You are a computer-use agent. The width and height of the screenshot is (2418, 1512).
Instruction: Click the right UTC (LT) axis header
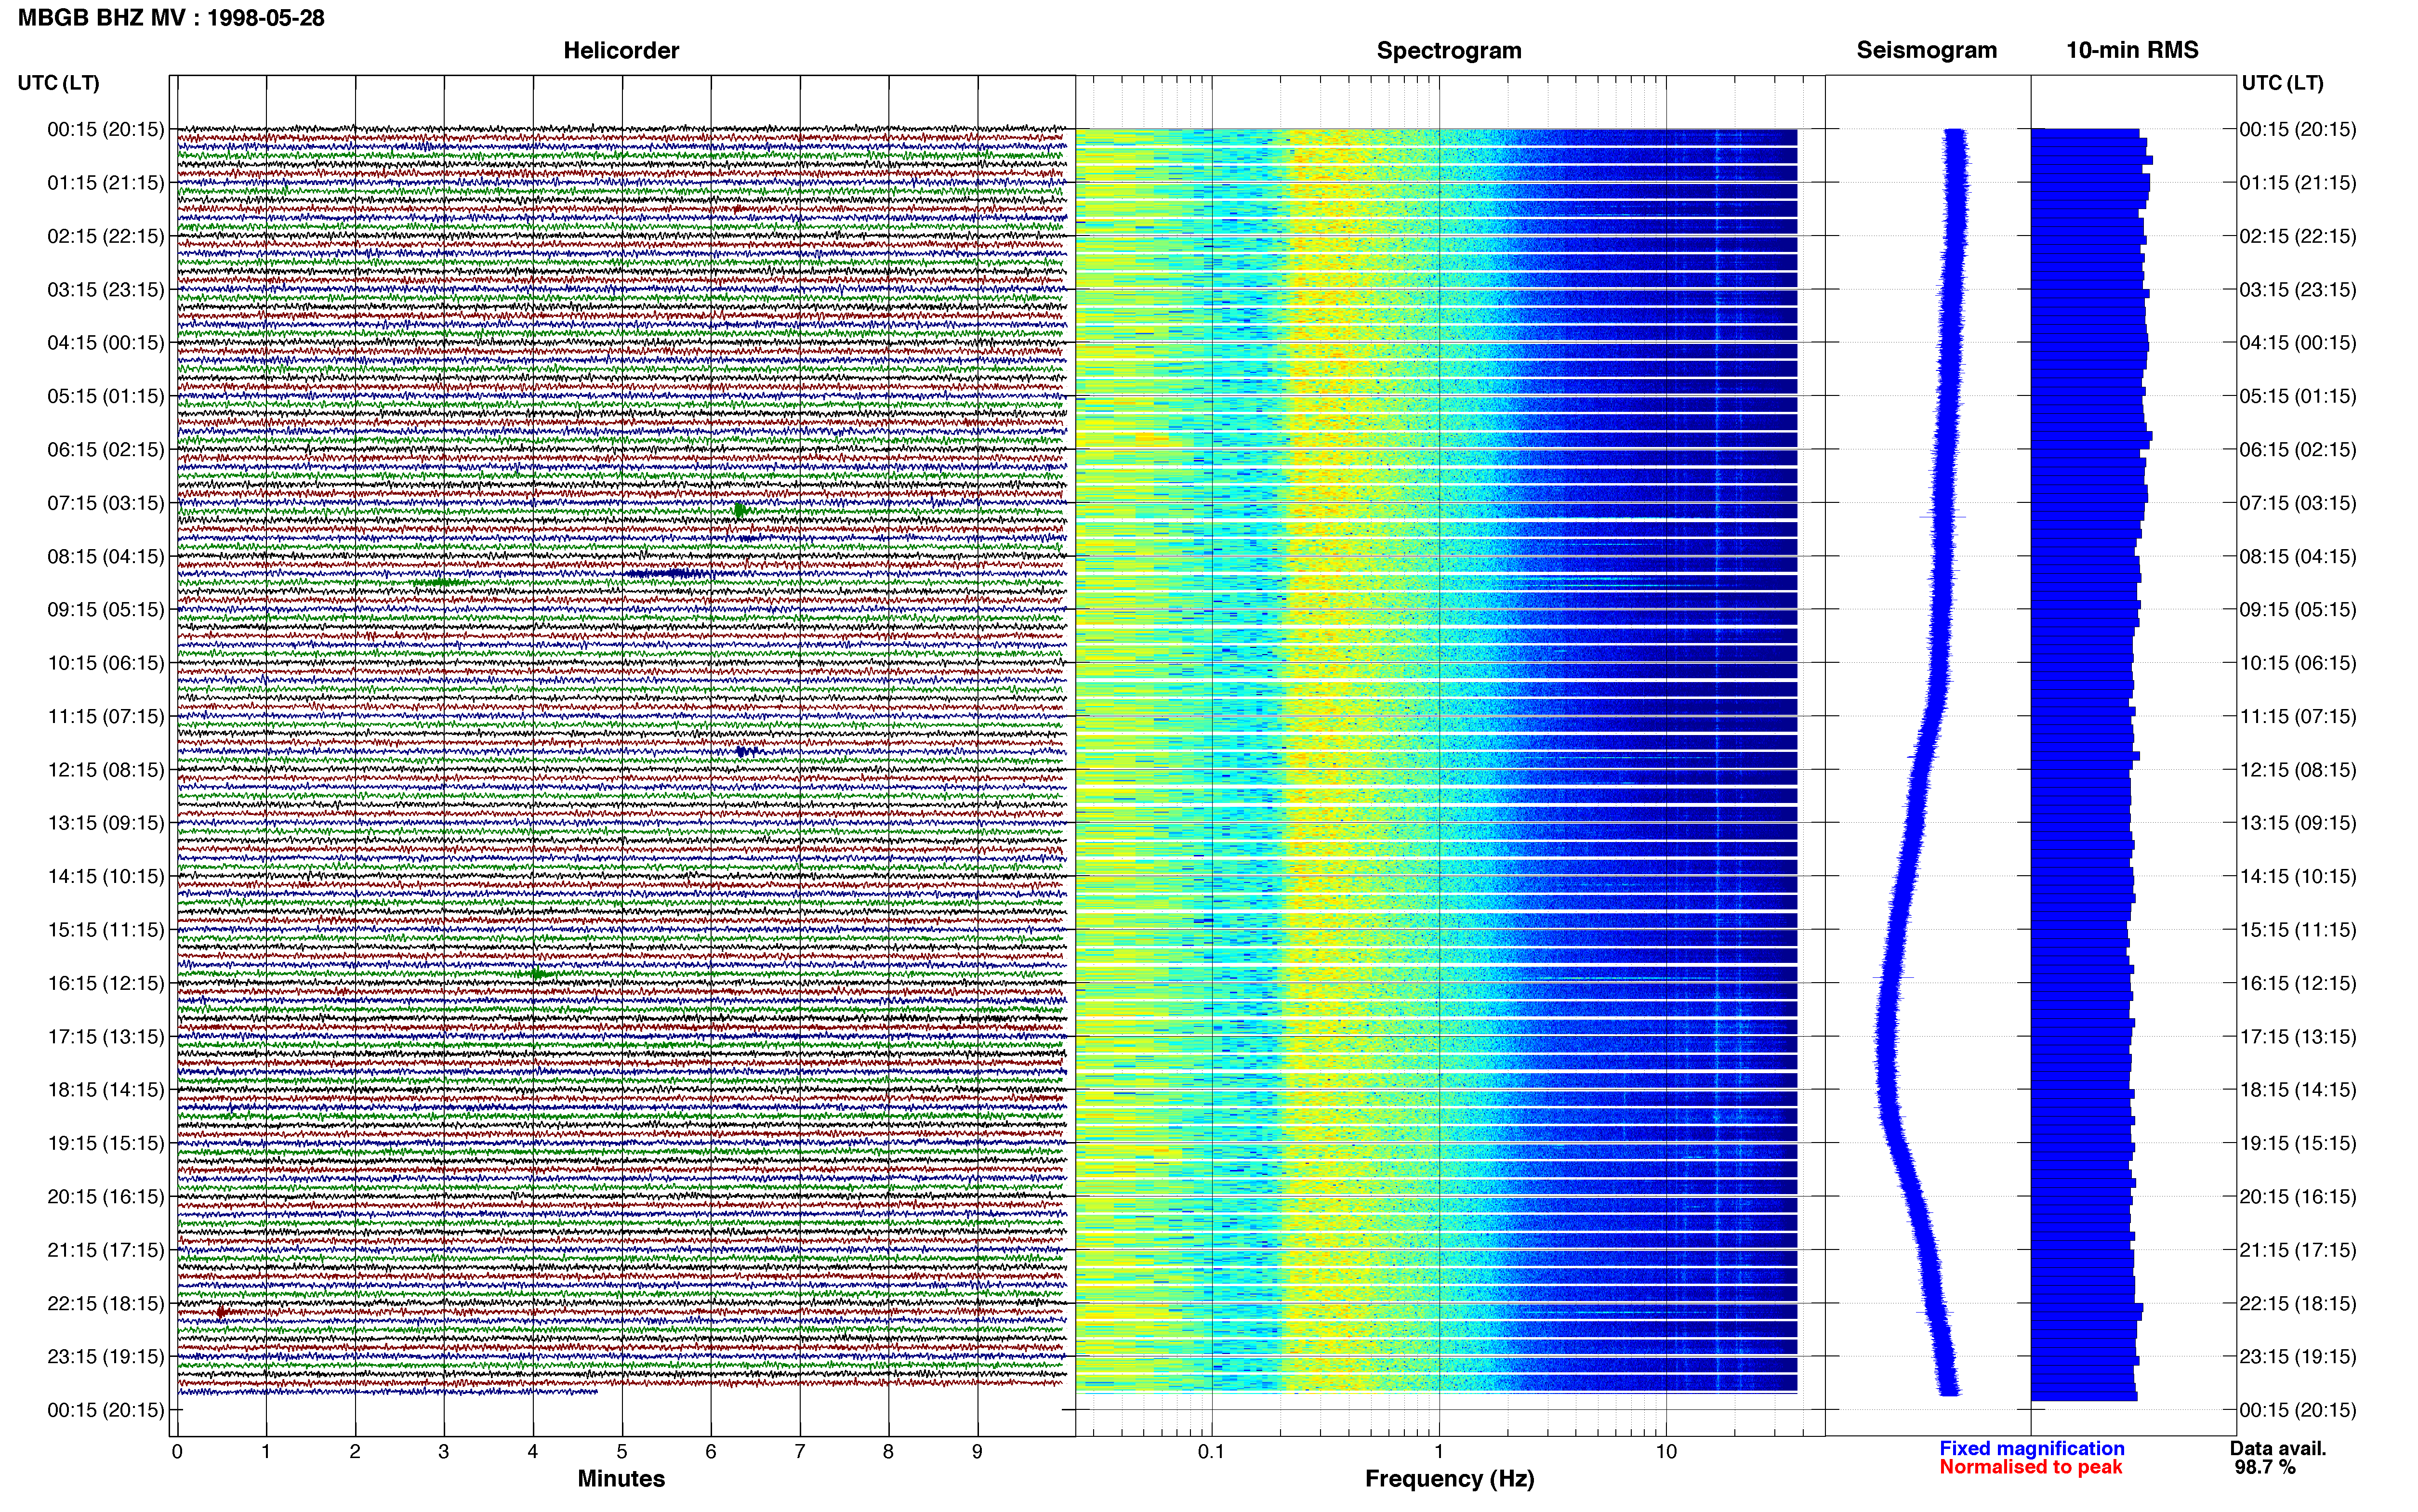(x=2283, y=83)
